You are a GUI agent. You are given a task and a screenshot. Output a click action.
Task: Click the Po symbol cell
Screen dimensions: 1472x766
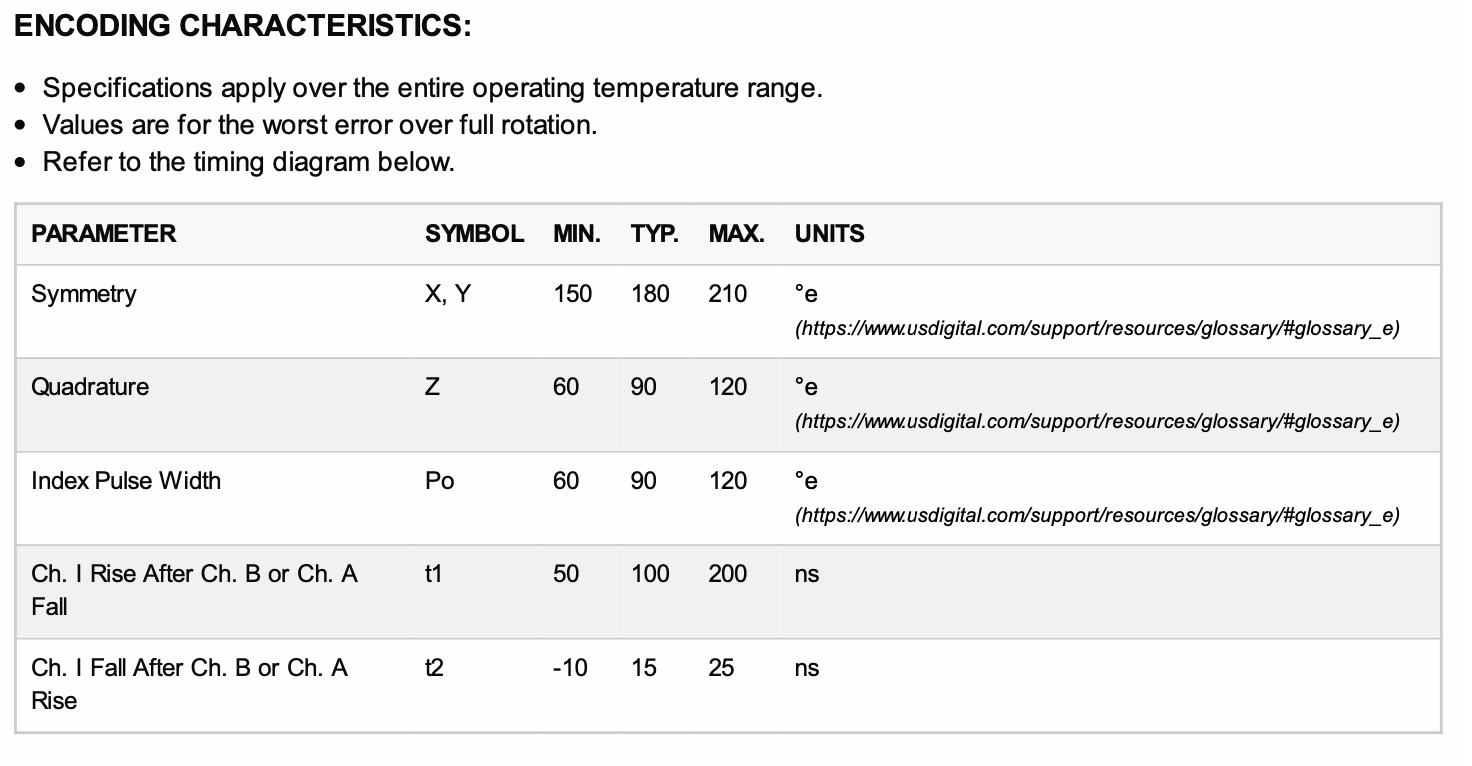tap(439, 481)
